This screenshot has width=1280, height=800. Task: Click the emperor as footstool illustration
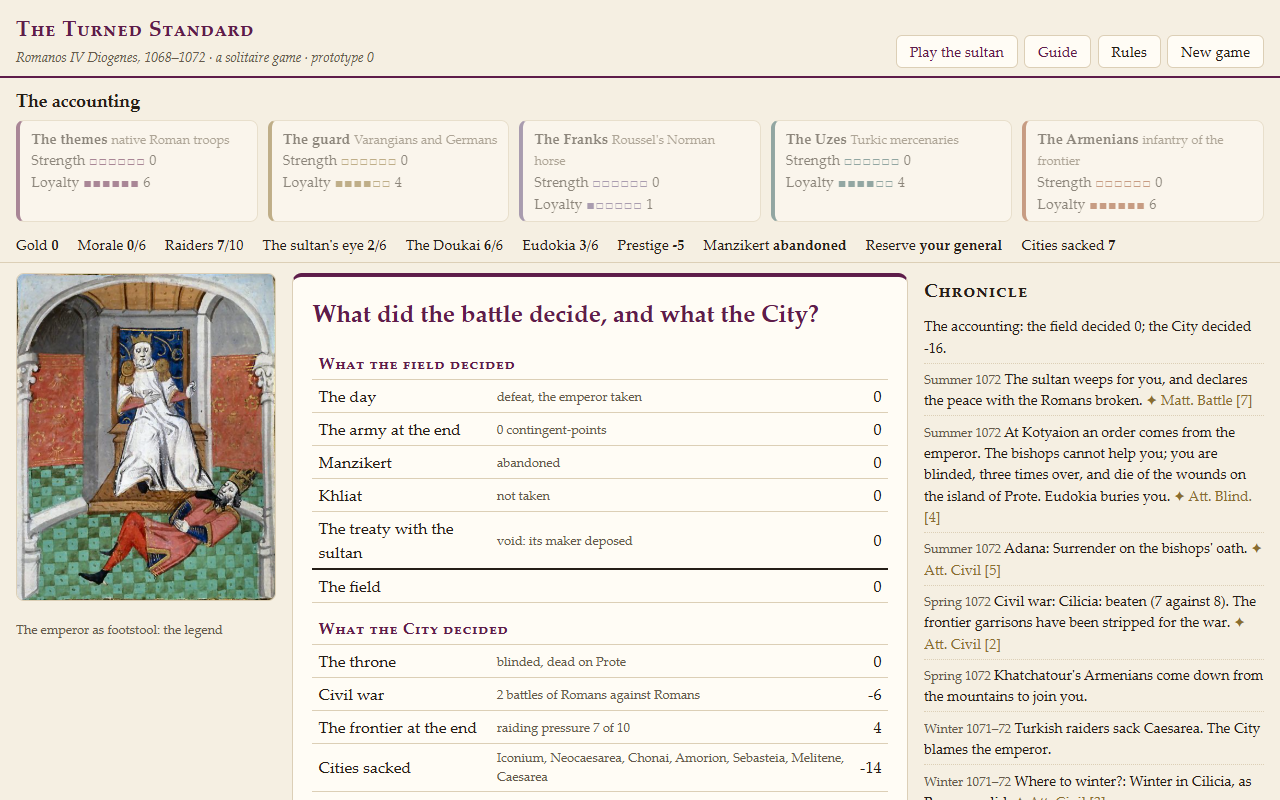click(146, 437)
